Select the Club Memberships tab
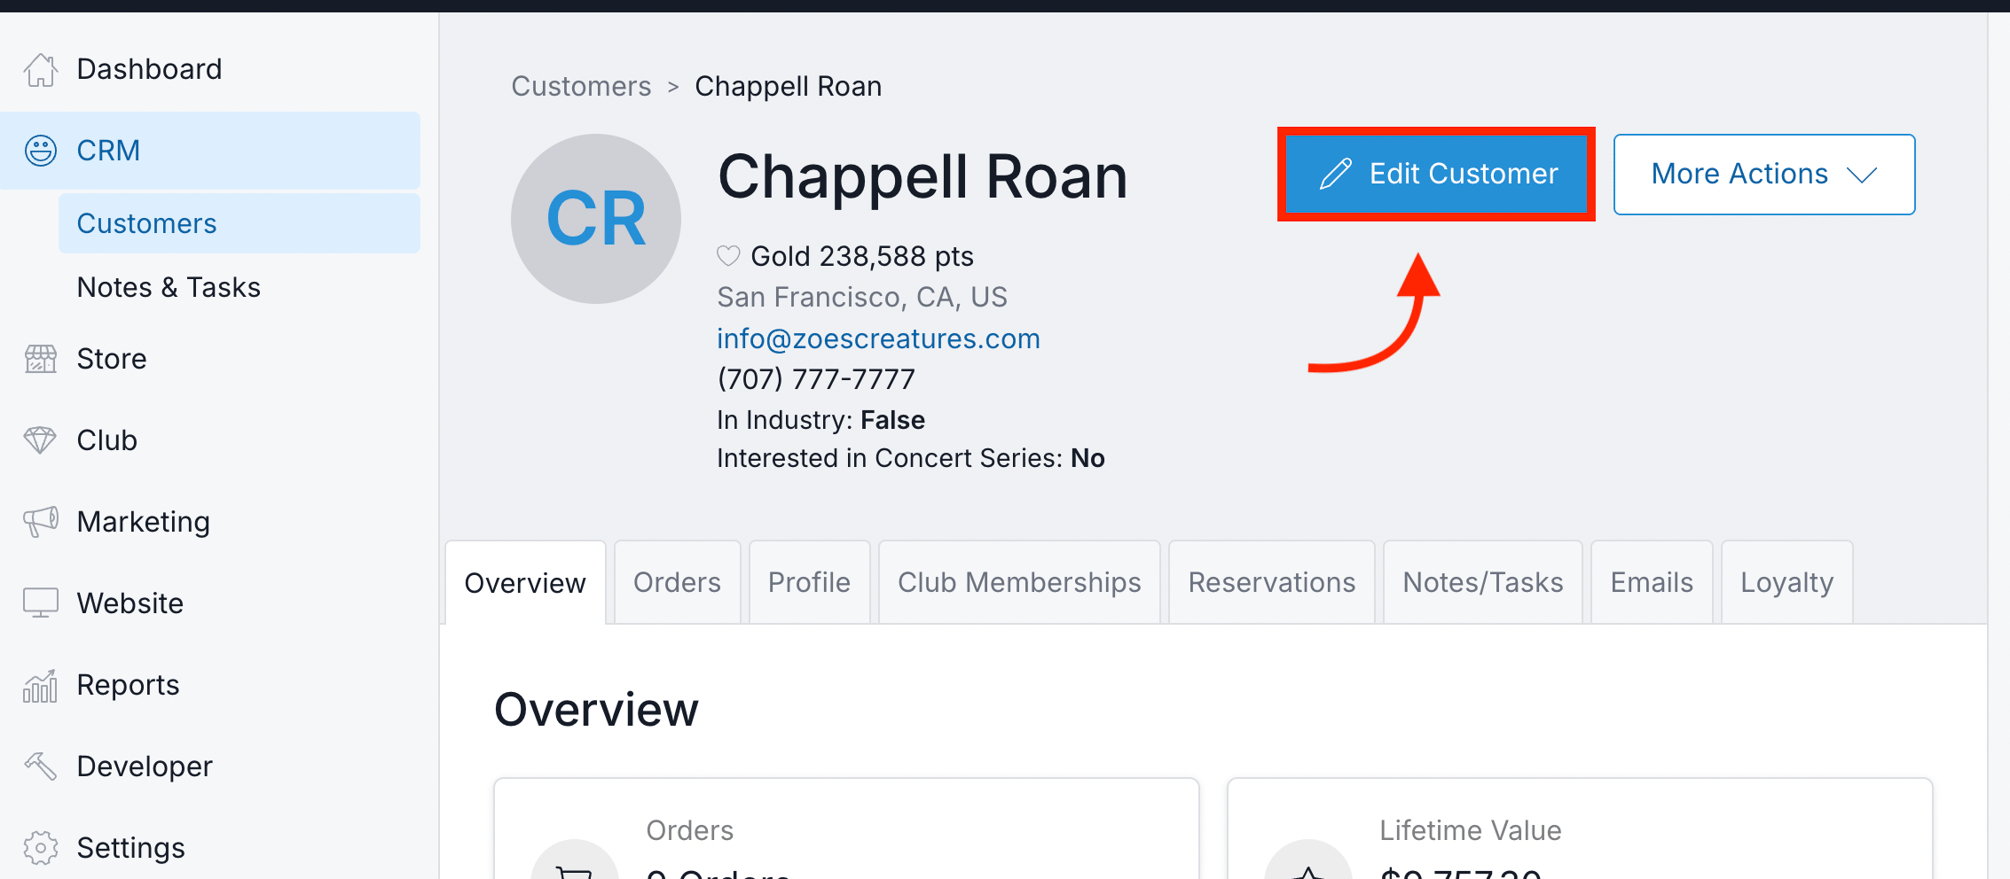This screenshot has height=879, width=2010. pos(1019,582)
